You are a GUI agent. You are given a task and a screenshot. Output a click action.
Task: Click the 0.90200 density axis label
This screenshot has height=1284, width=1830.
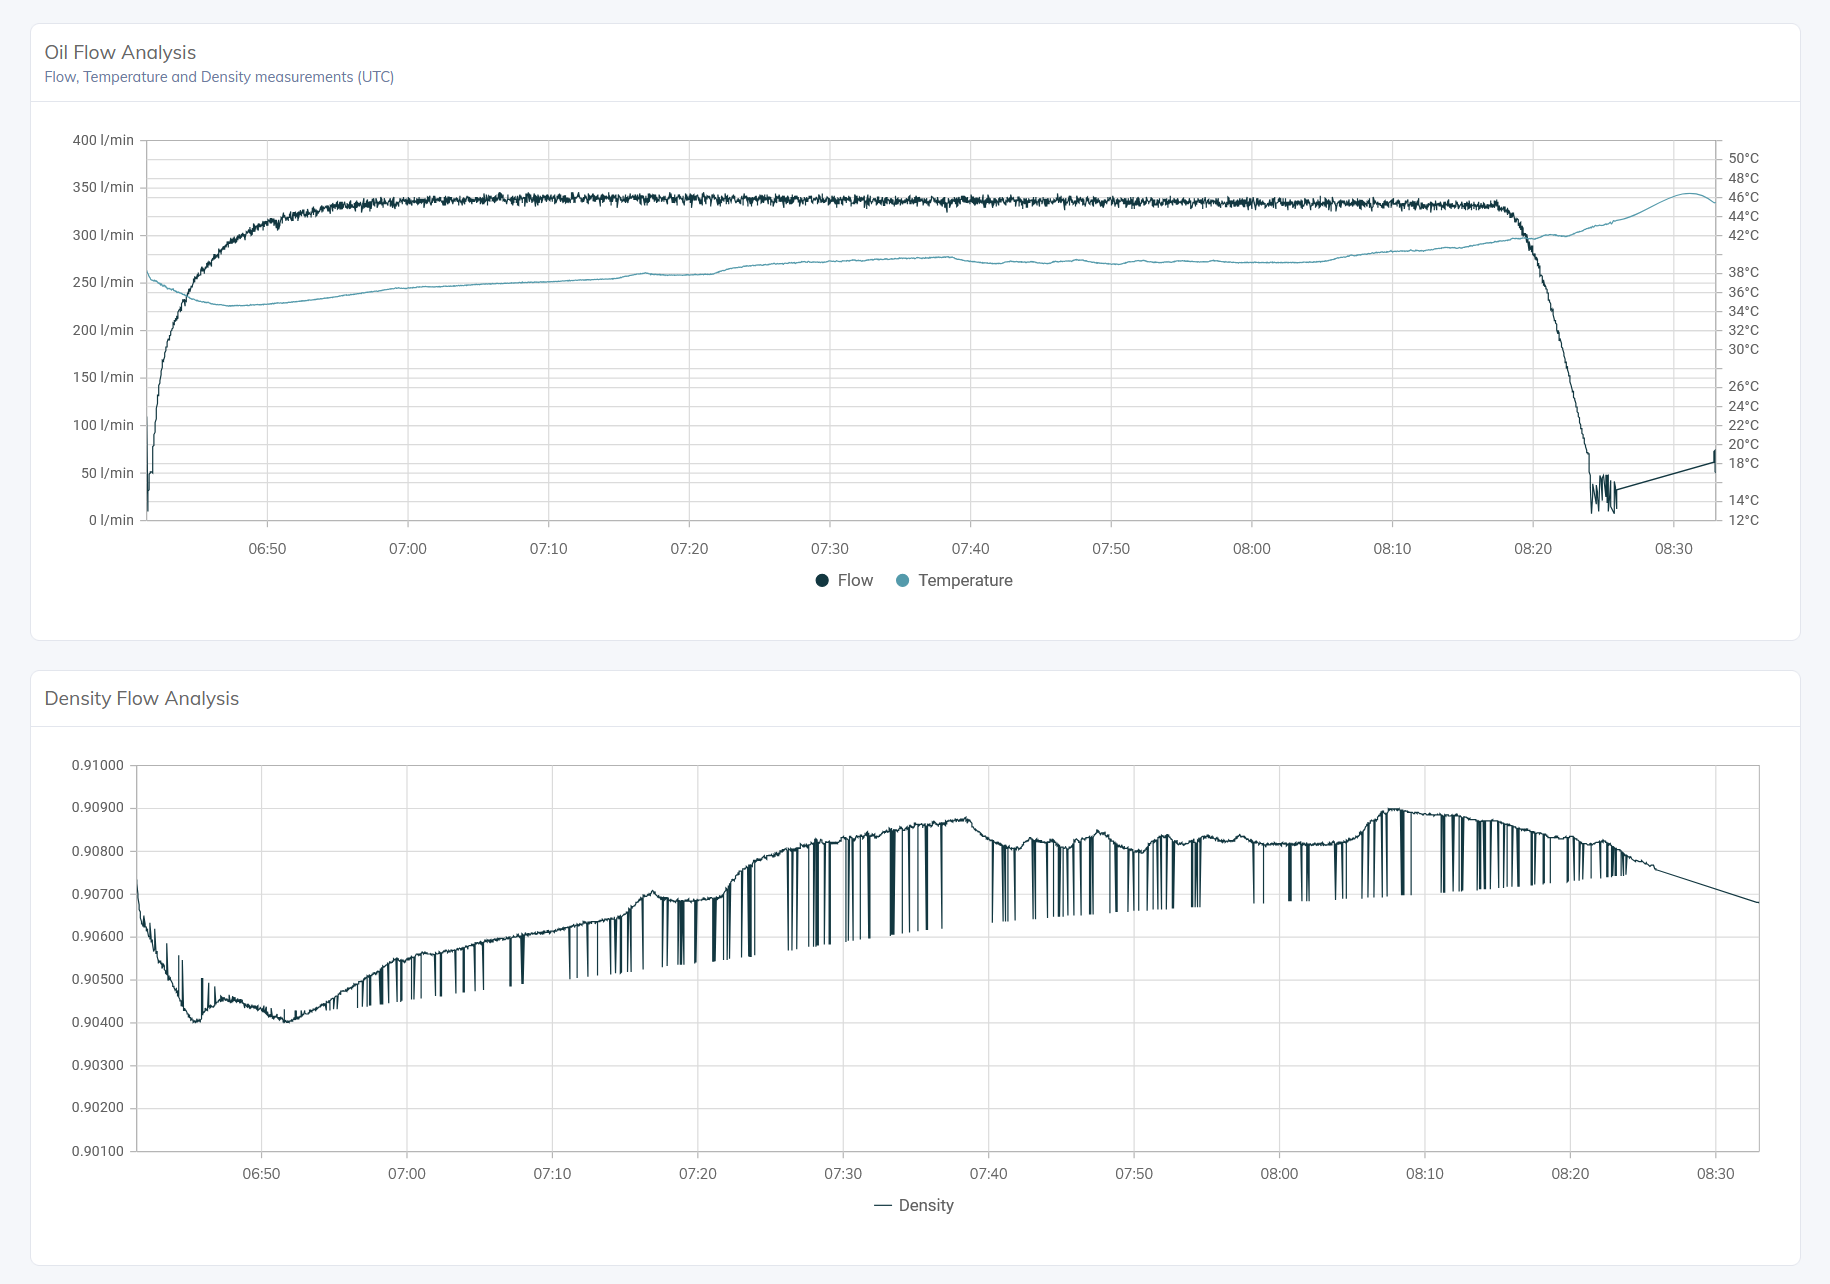click(x=98, y=1108)
